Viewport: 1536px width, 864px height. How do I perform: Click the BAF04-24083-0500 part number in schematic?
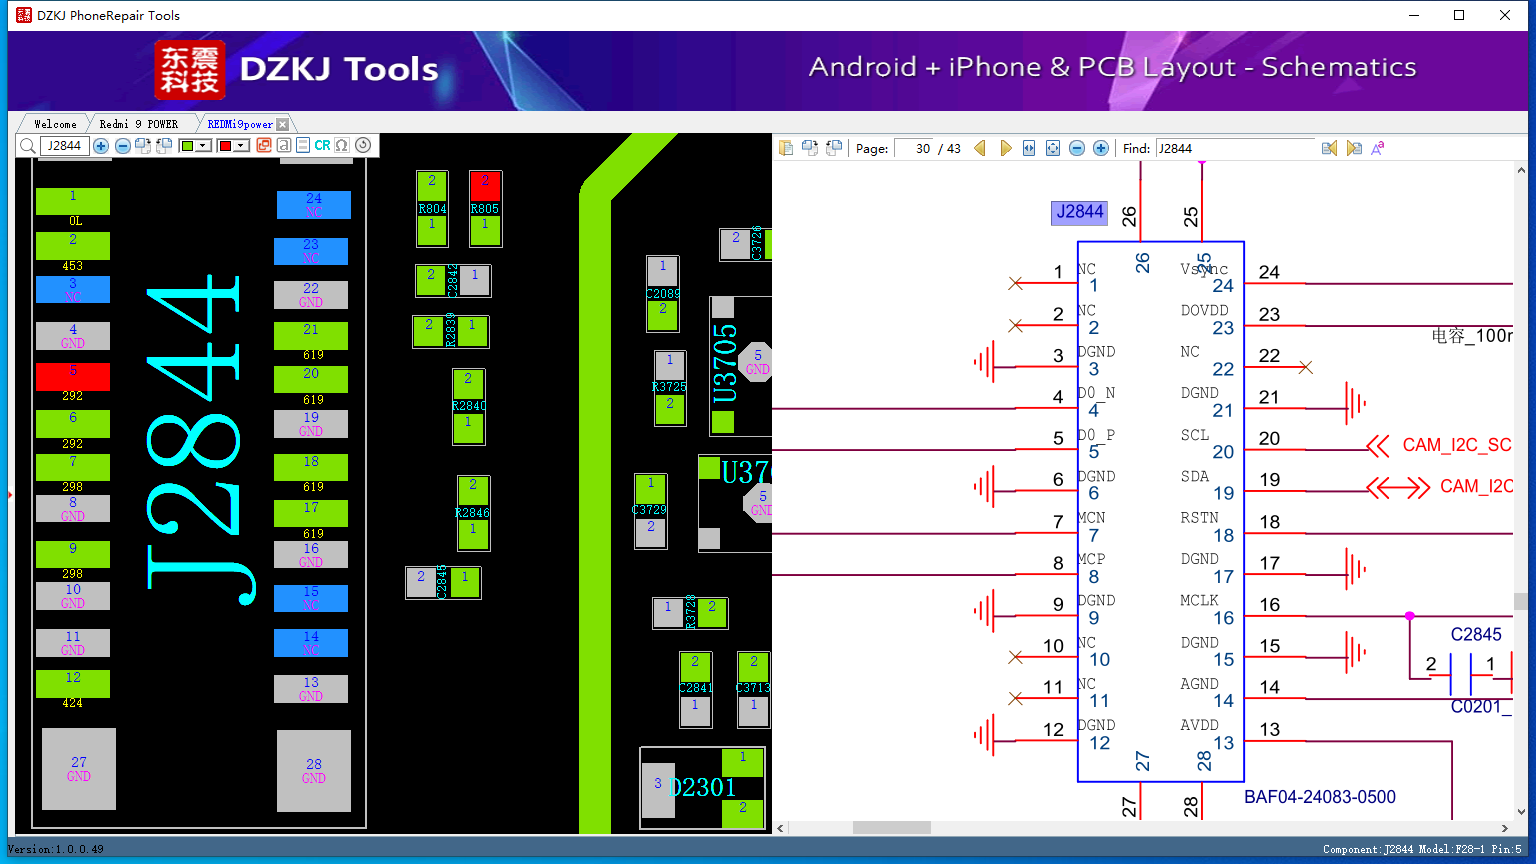point(1320,797)
